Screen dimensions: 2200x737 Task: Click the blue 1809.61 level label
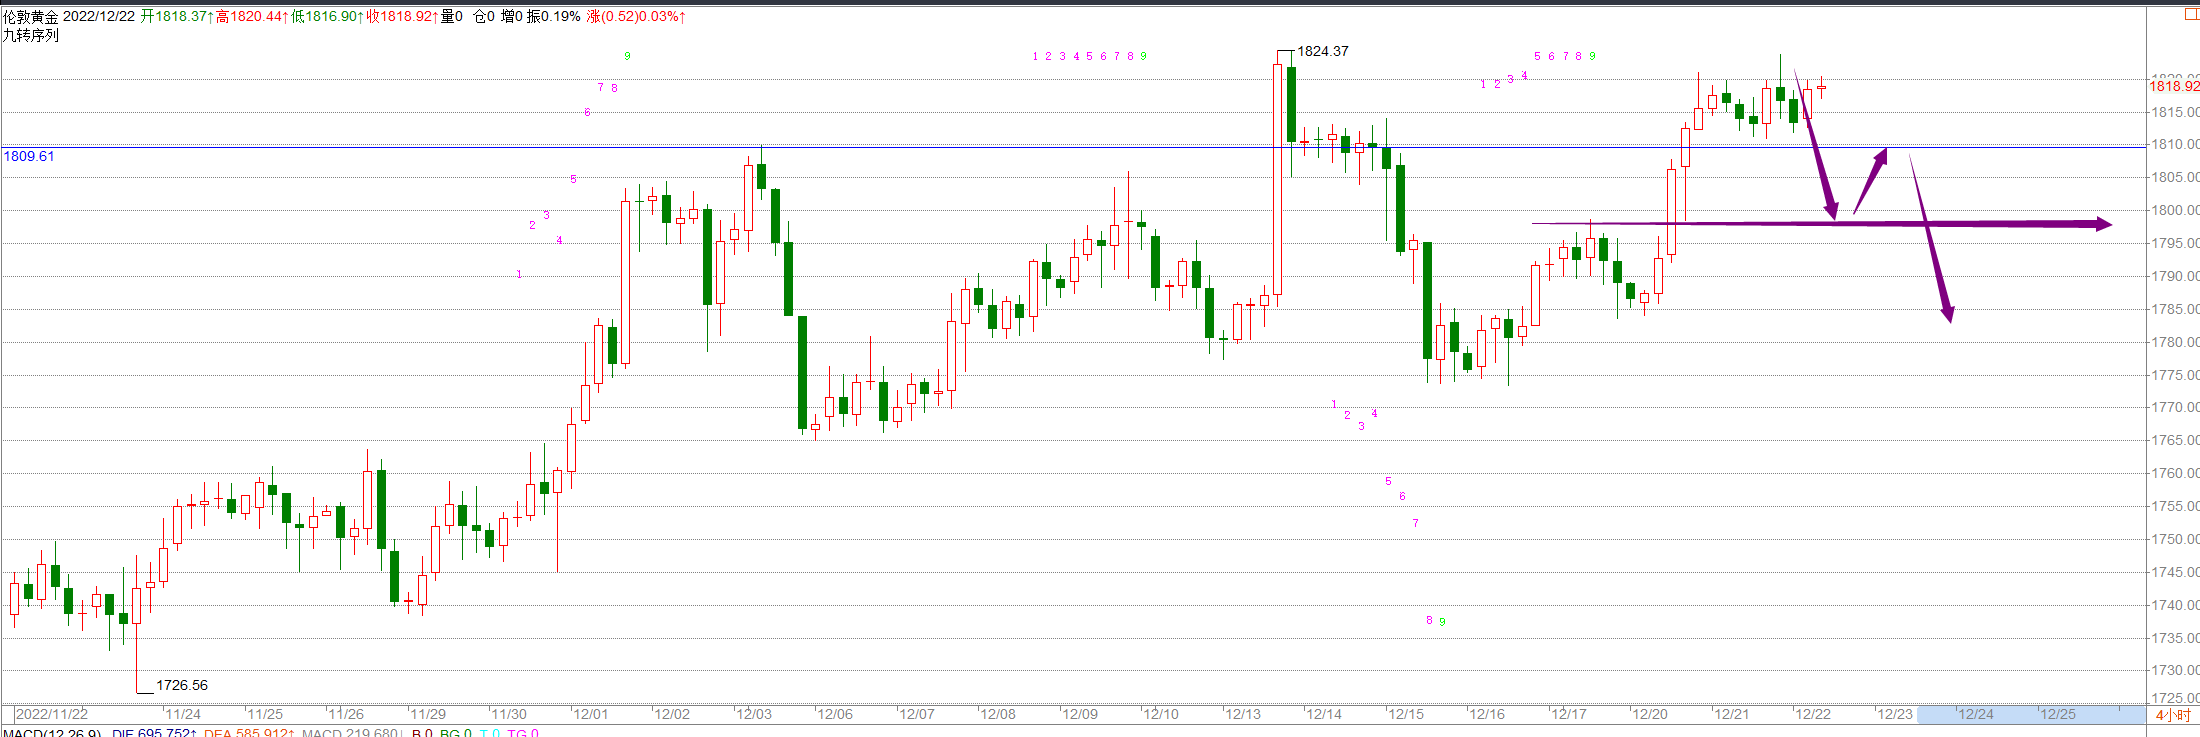[29, 156]
